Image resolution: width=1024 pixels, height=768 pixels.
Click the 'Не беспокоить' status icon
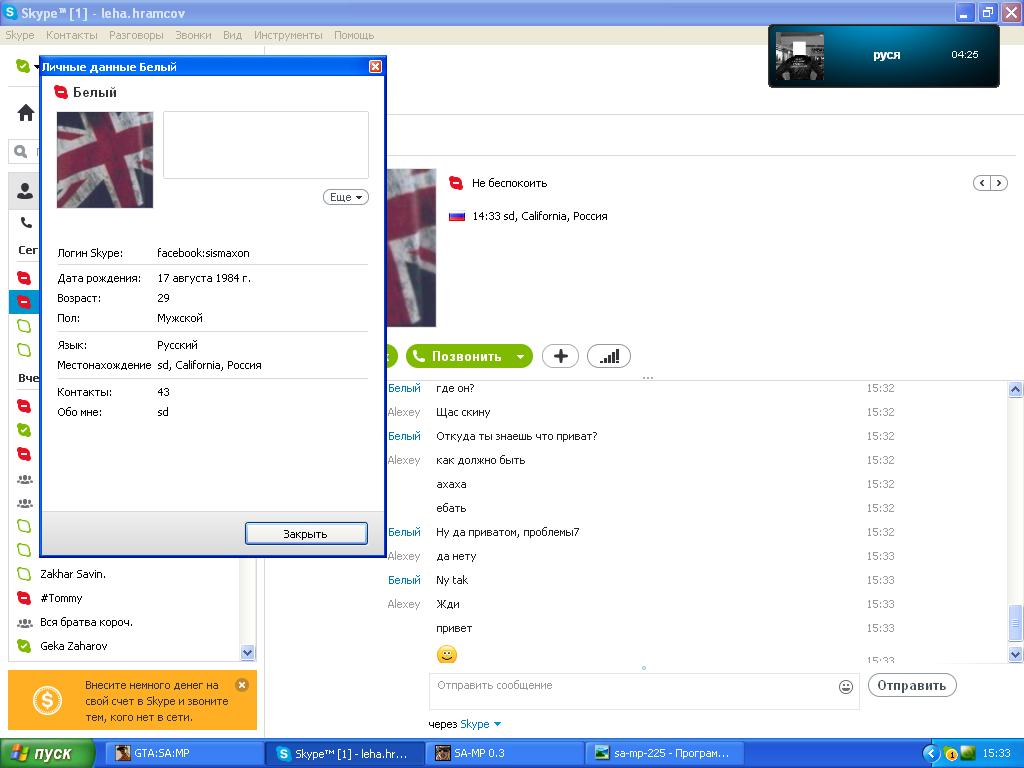point(456,184)
